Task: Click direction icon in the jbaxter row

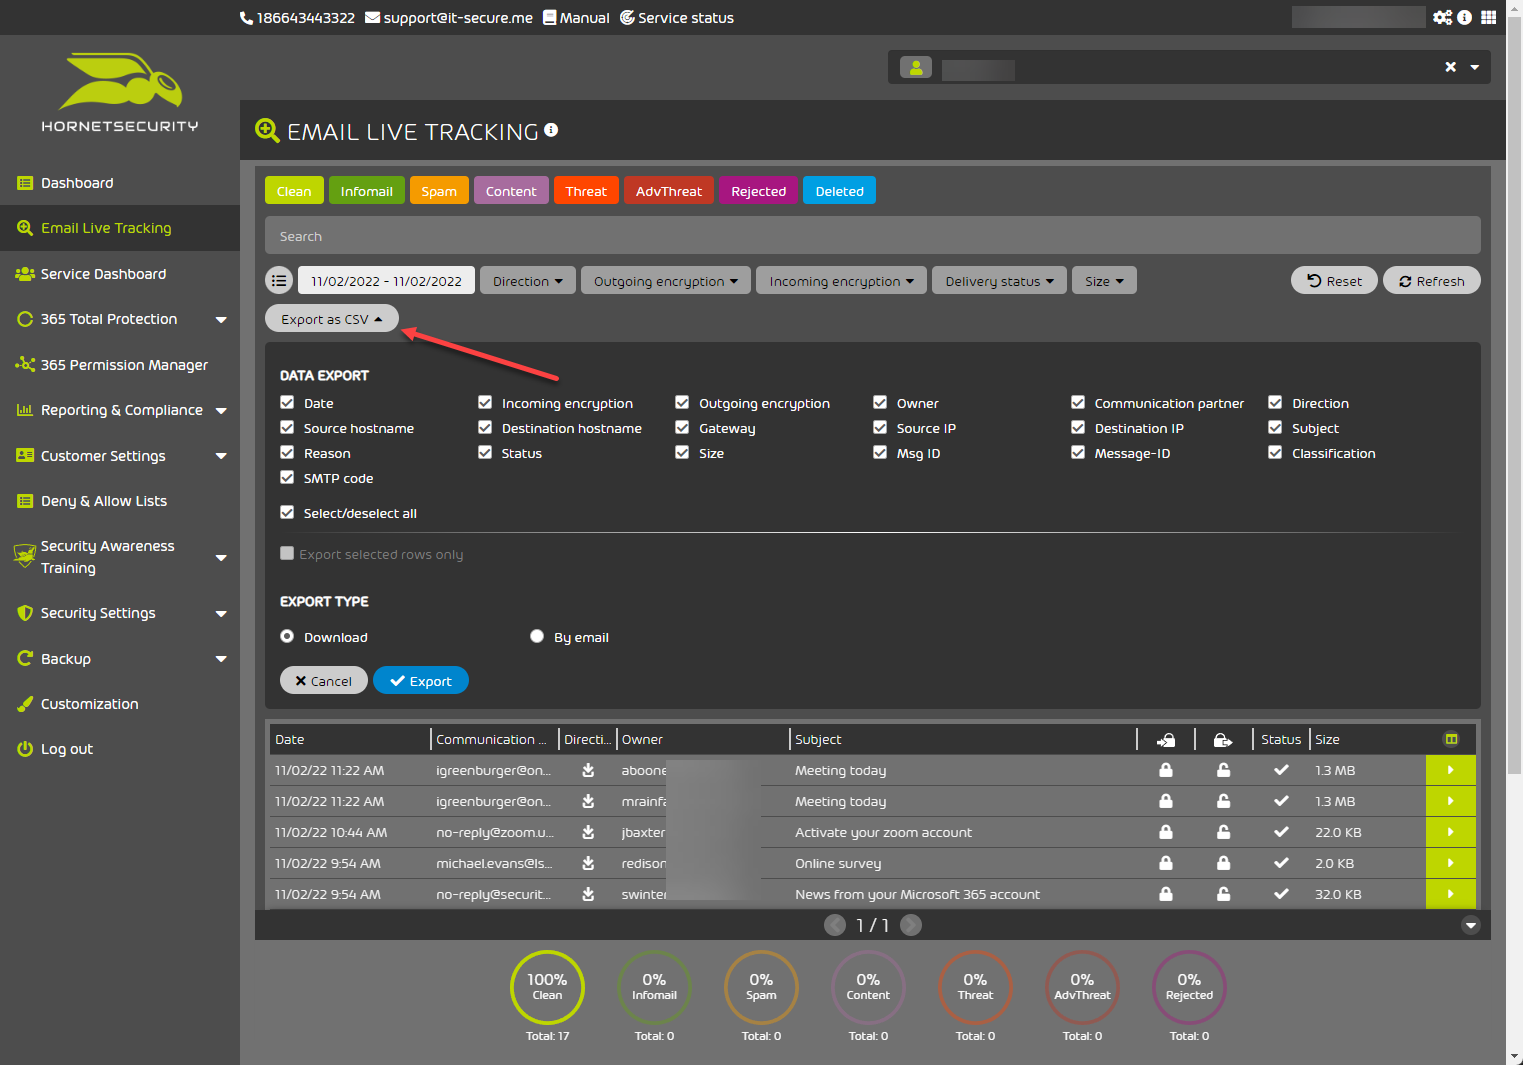Action: (x=588, y=832)
